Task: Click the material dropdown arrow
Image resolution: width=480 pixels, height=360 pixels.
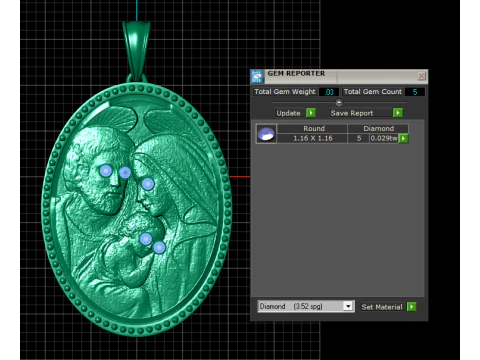Action: click(348, 306)
